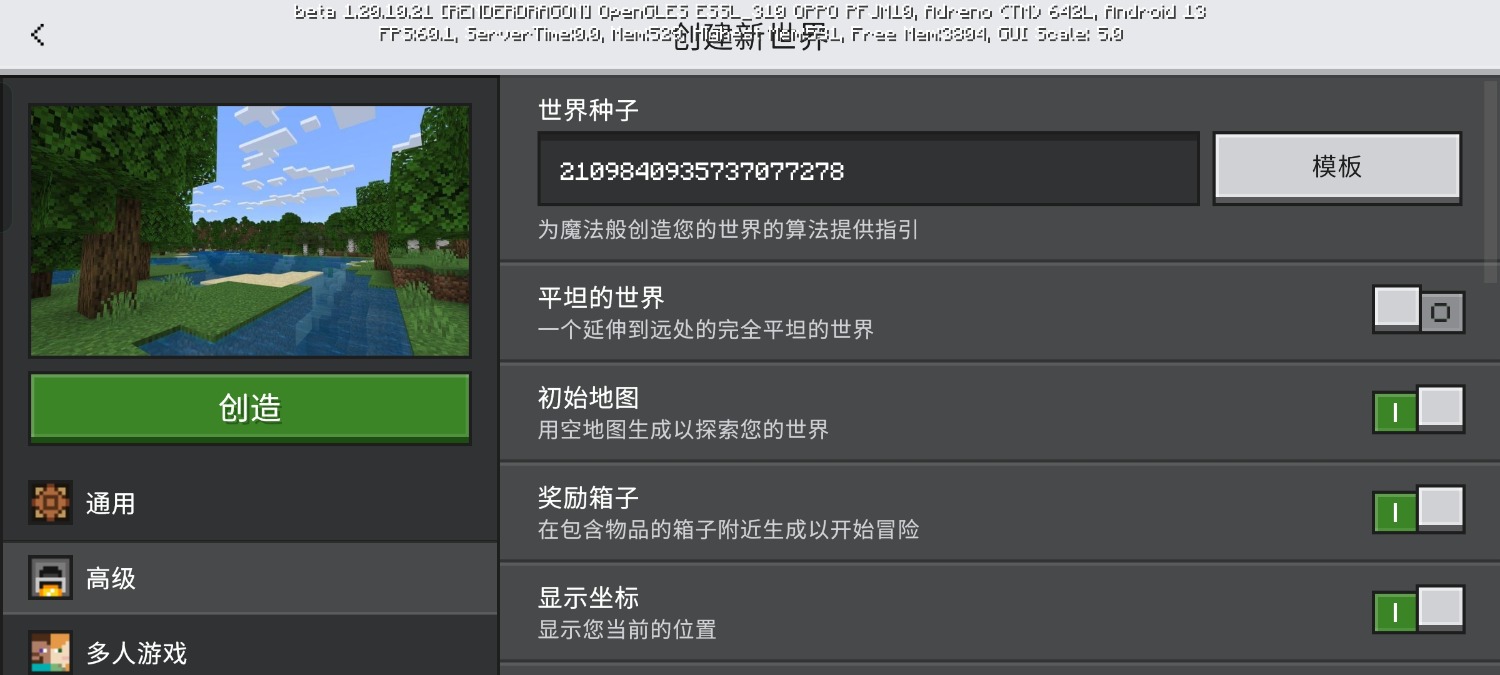
Task: Click the 显示您当前的位置 description
Action: (x=627, y=630)
